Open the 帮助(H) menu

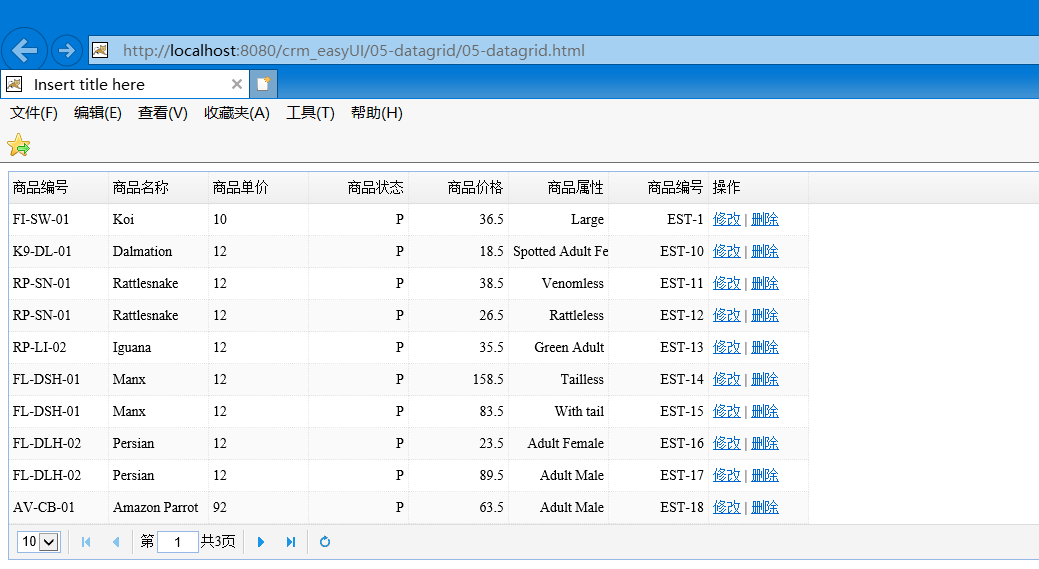point(376,113)
